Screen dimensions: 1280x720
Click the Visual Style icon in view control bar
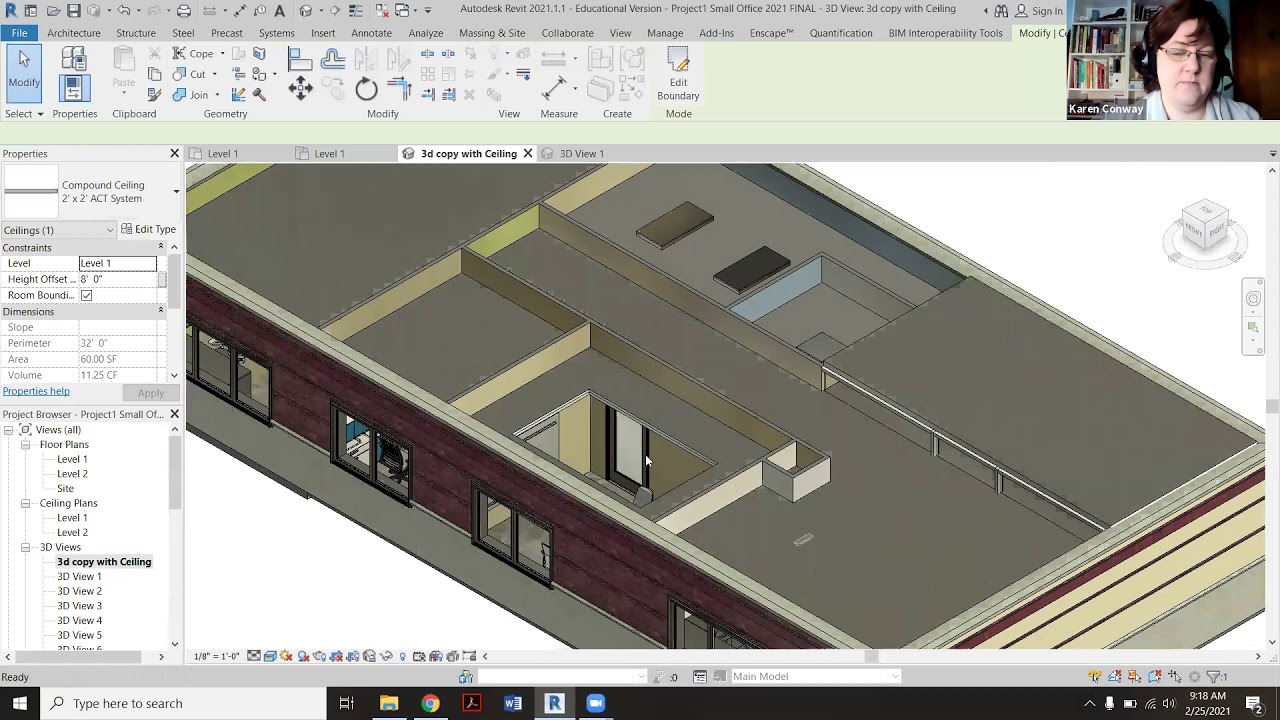coord(270,656)
